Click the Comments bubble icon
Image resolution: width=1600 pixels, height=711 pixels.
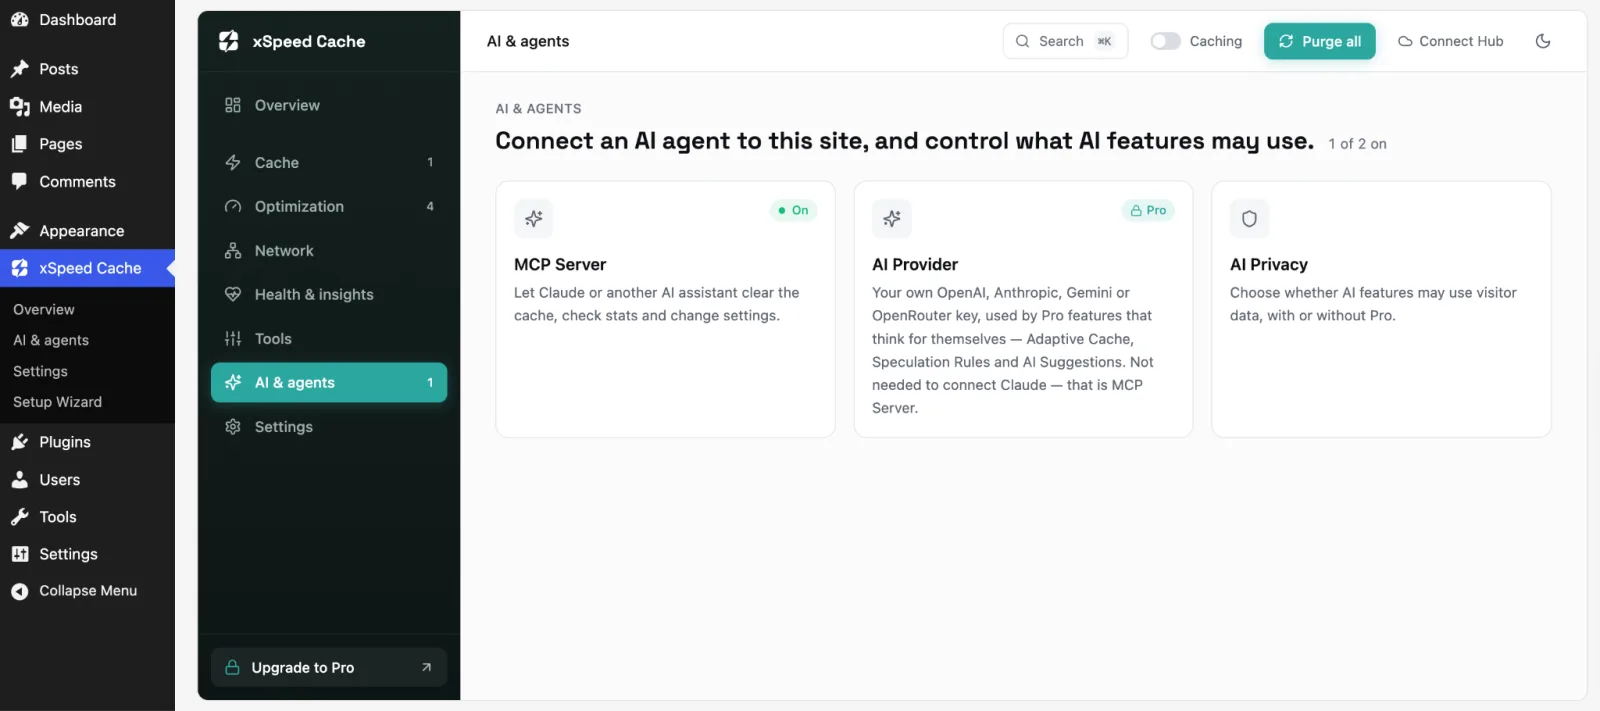[x=19, y=181]
